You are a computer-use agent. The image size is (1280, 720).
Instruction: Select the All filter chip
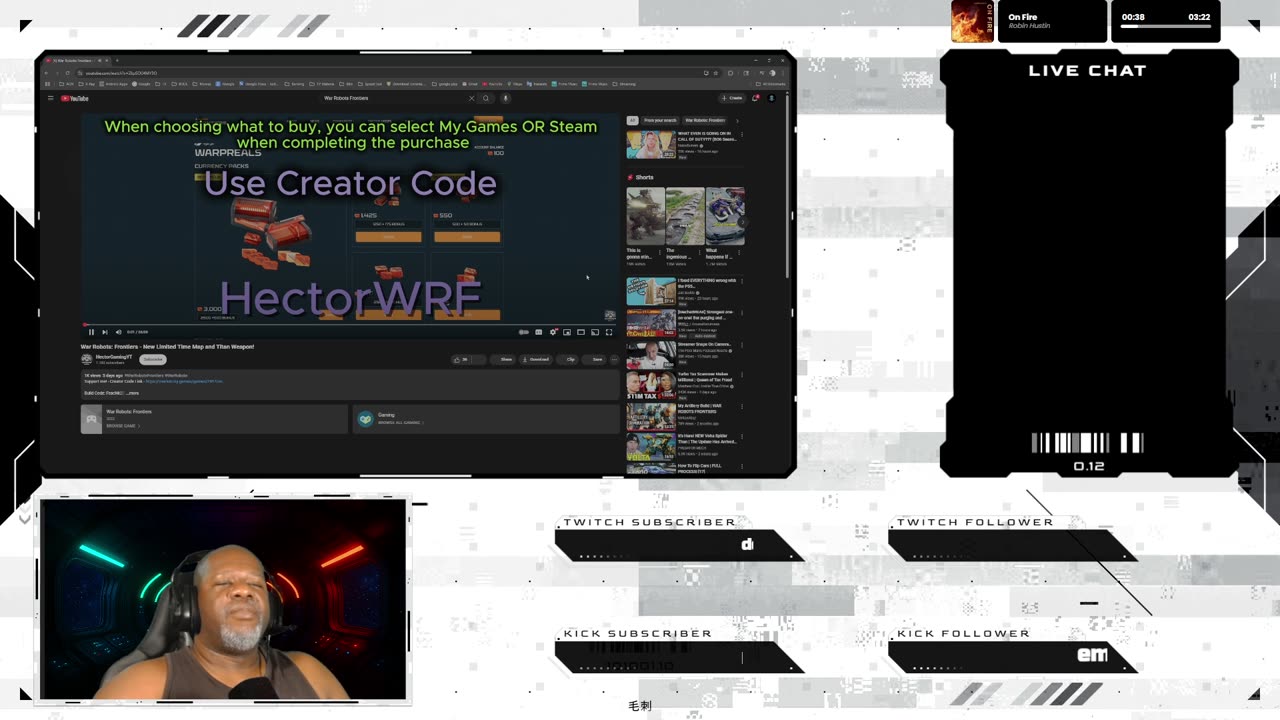coord(632,120)
